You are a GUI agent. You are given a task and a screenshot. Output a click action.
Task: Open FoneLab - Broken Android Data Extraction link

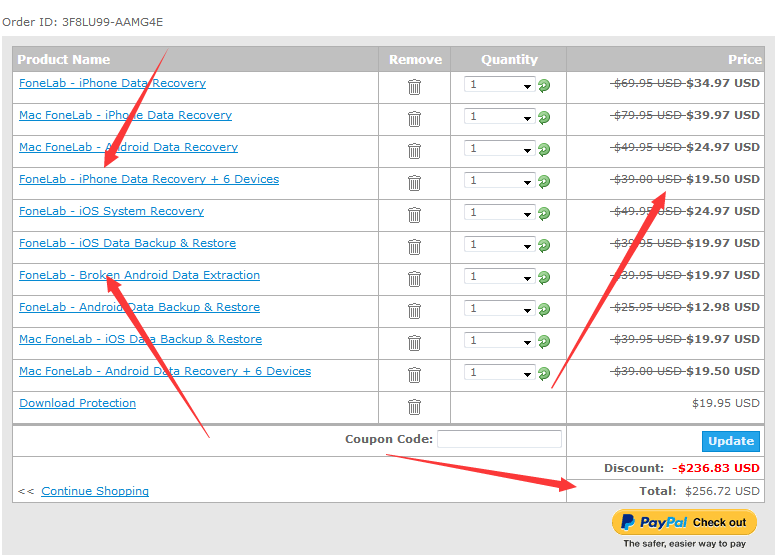tap(139, 275)
